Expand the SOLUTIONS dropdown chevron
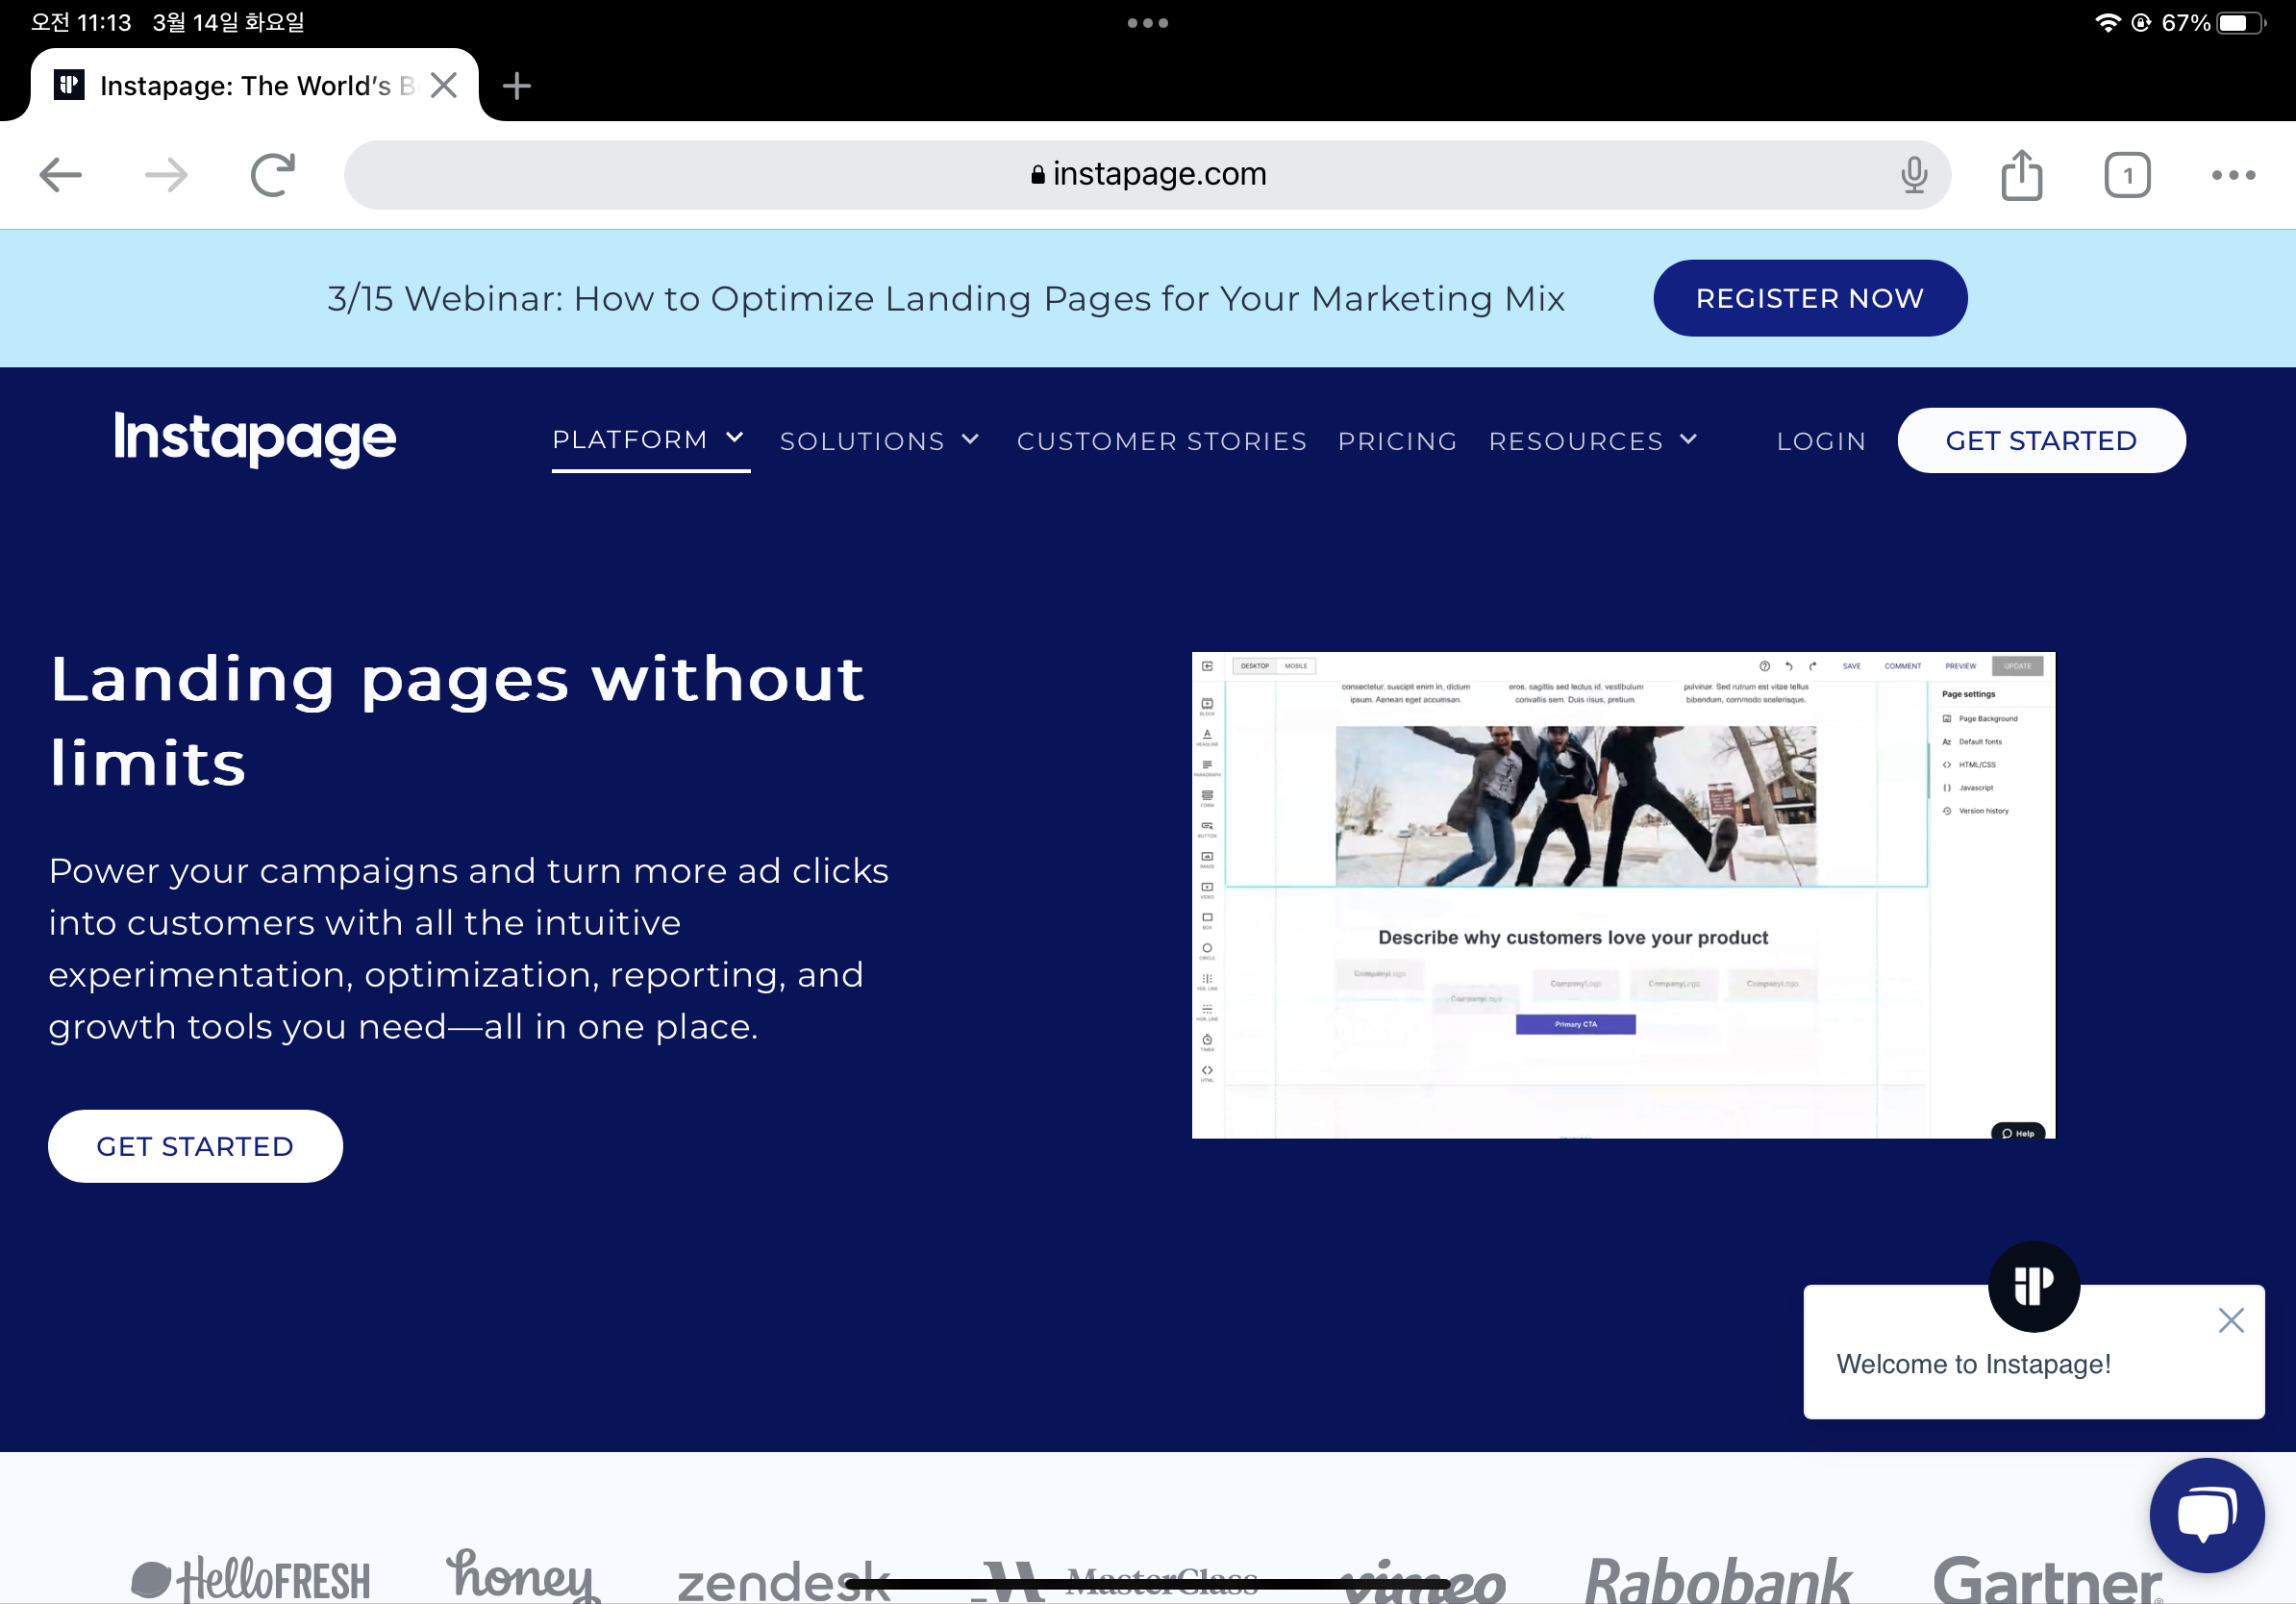 pos(970,440)
